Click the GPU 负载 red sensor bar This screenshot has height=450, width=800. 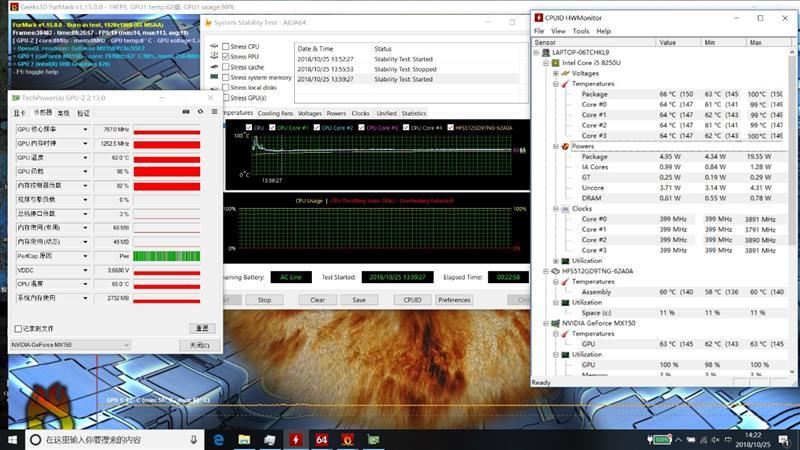click(x=166, y=172)
